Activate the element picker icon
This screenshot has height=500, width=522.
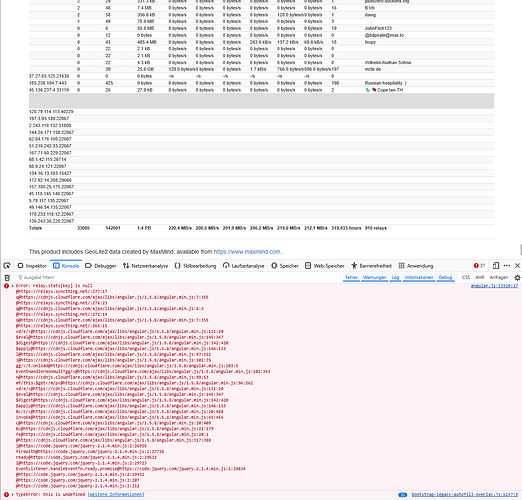pos(7,266)
